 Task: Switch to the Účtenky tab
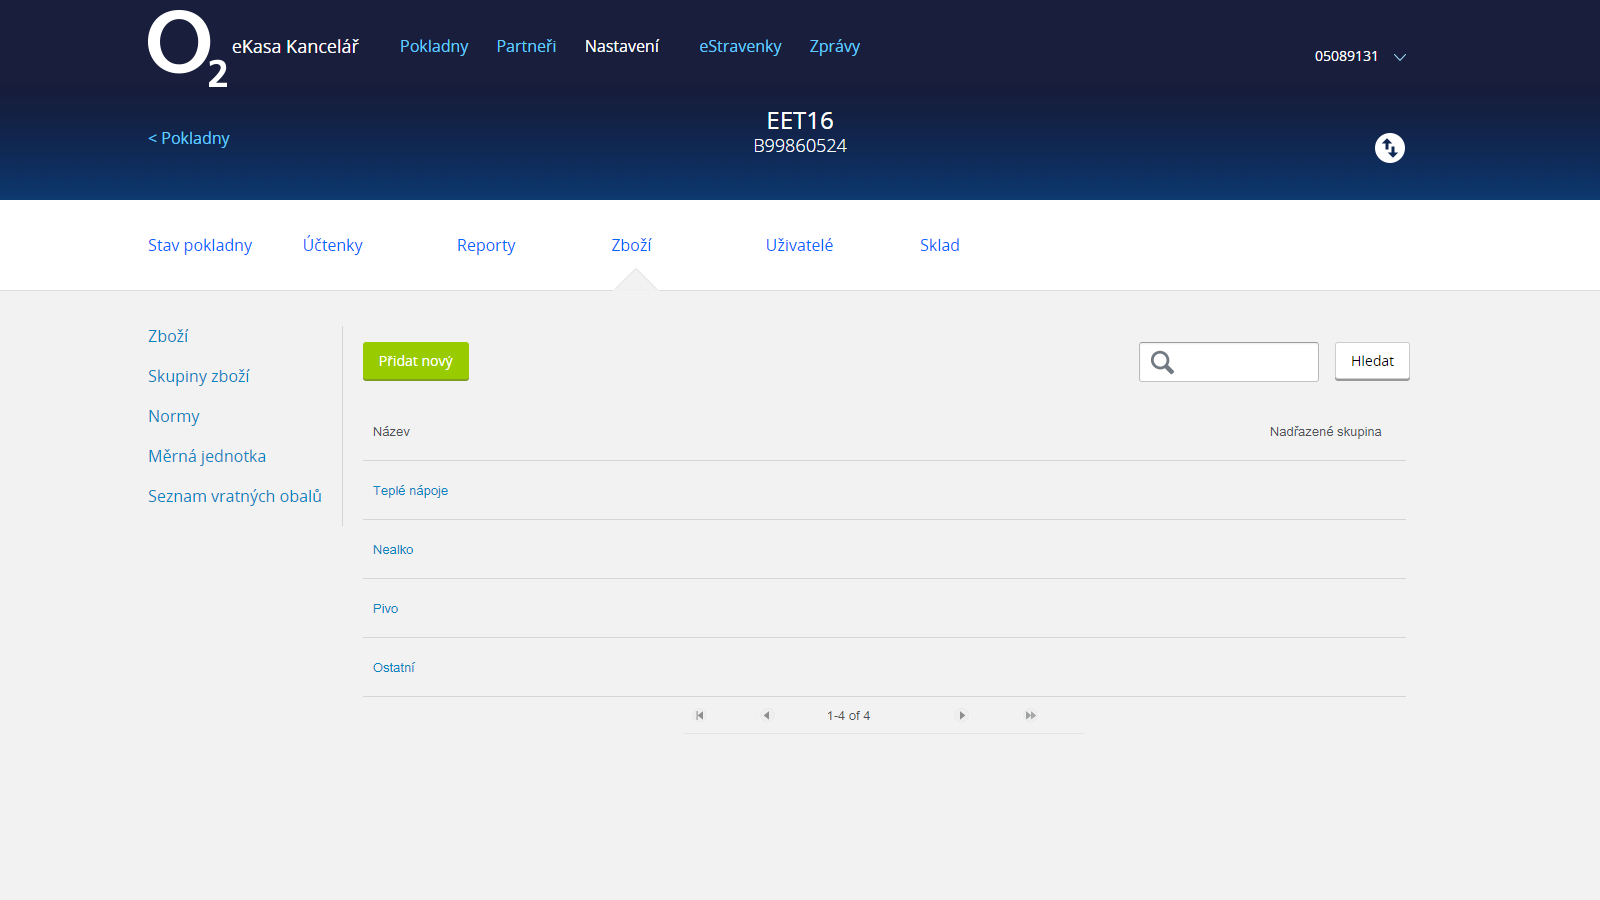pyautogui.click(x=333, y=245)
